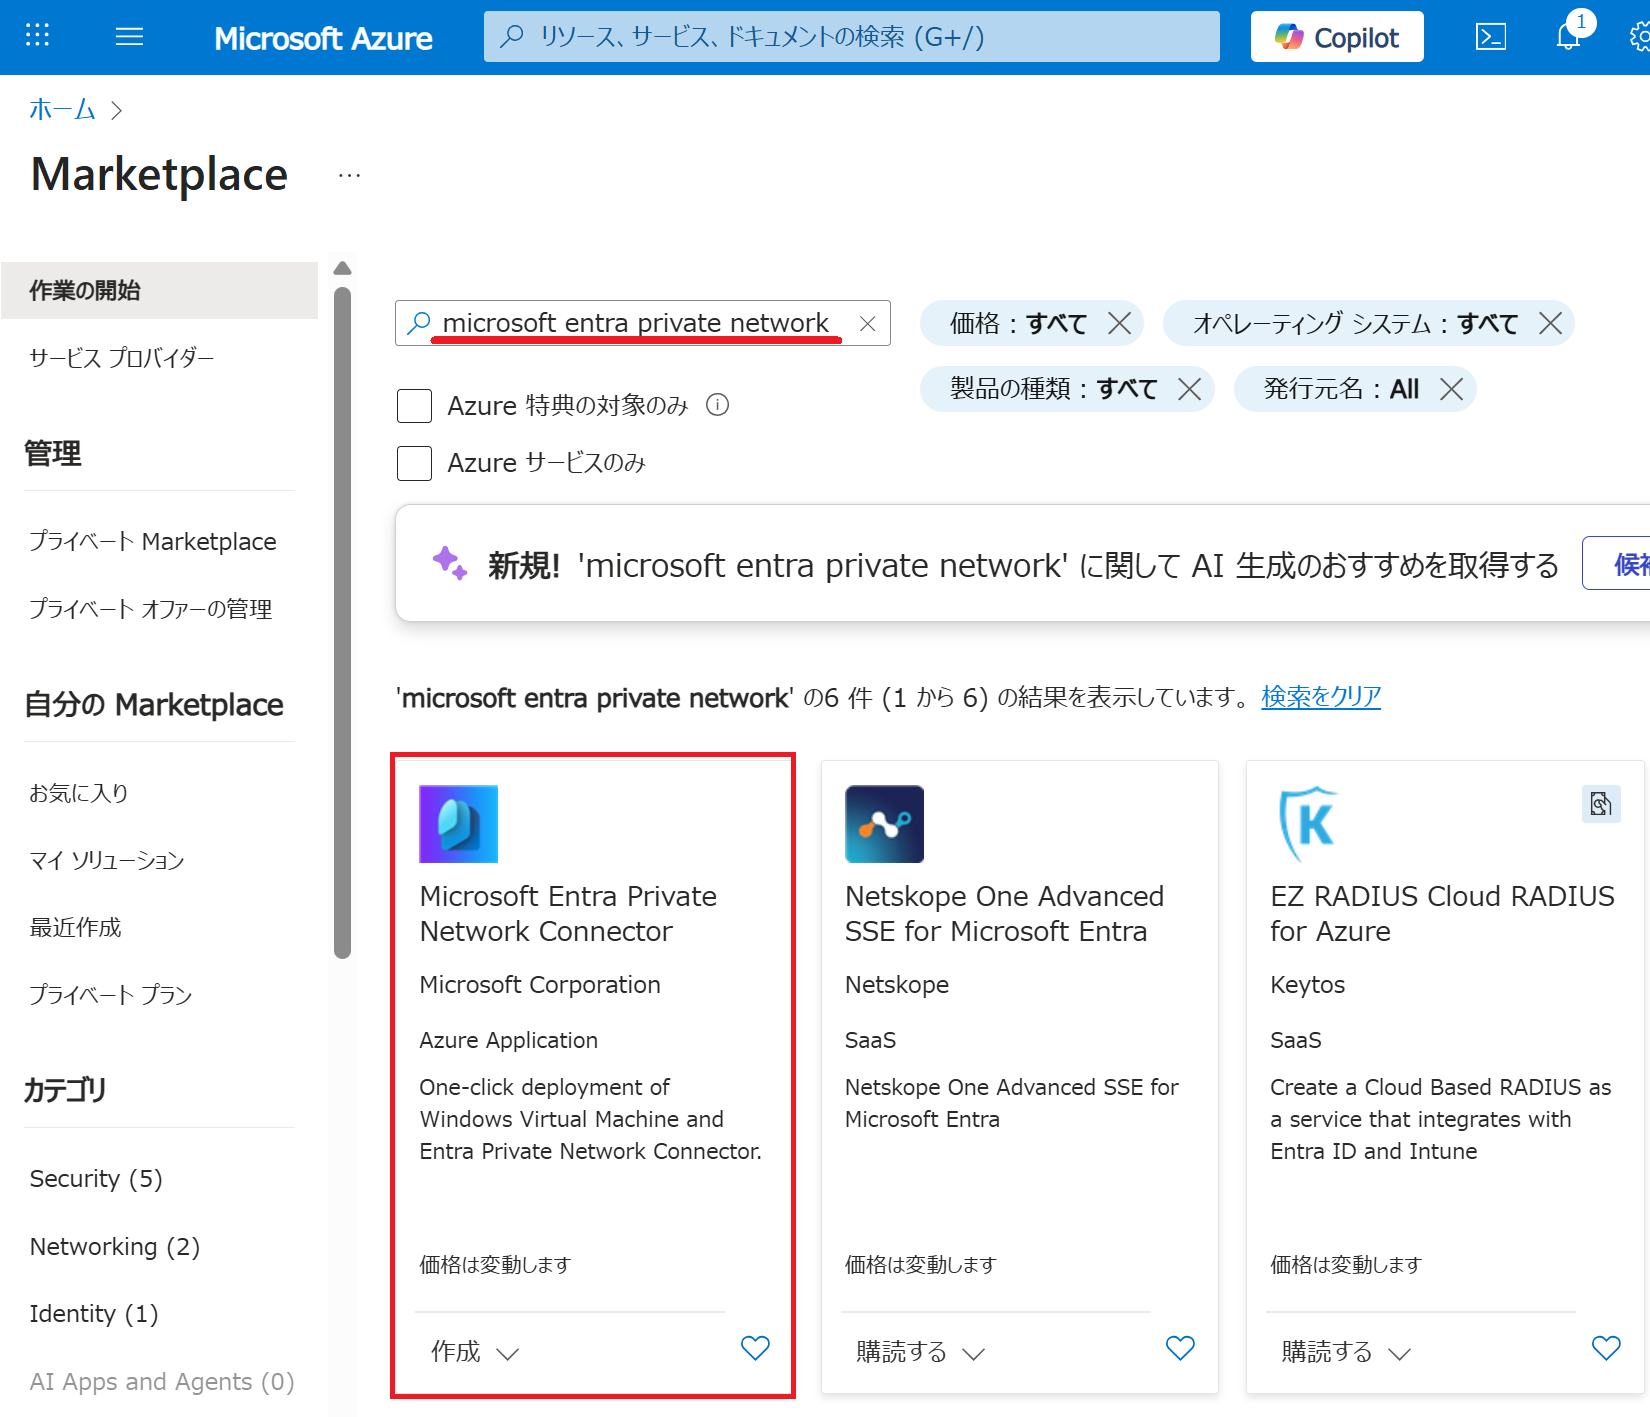Clear the marketplace search text with X
This screenshot has width=1650, height=1417.
pyautogui.click(x=868, y=324)
